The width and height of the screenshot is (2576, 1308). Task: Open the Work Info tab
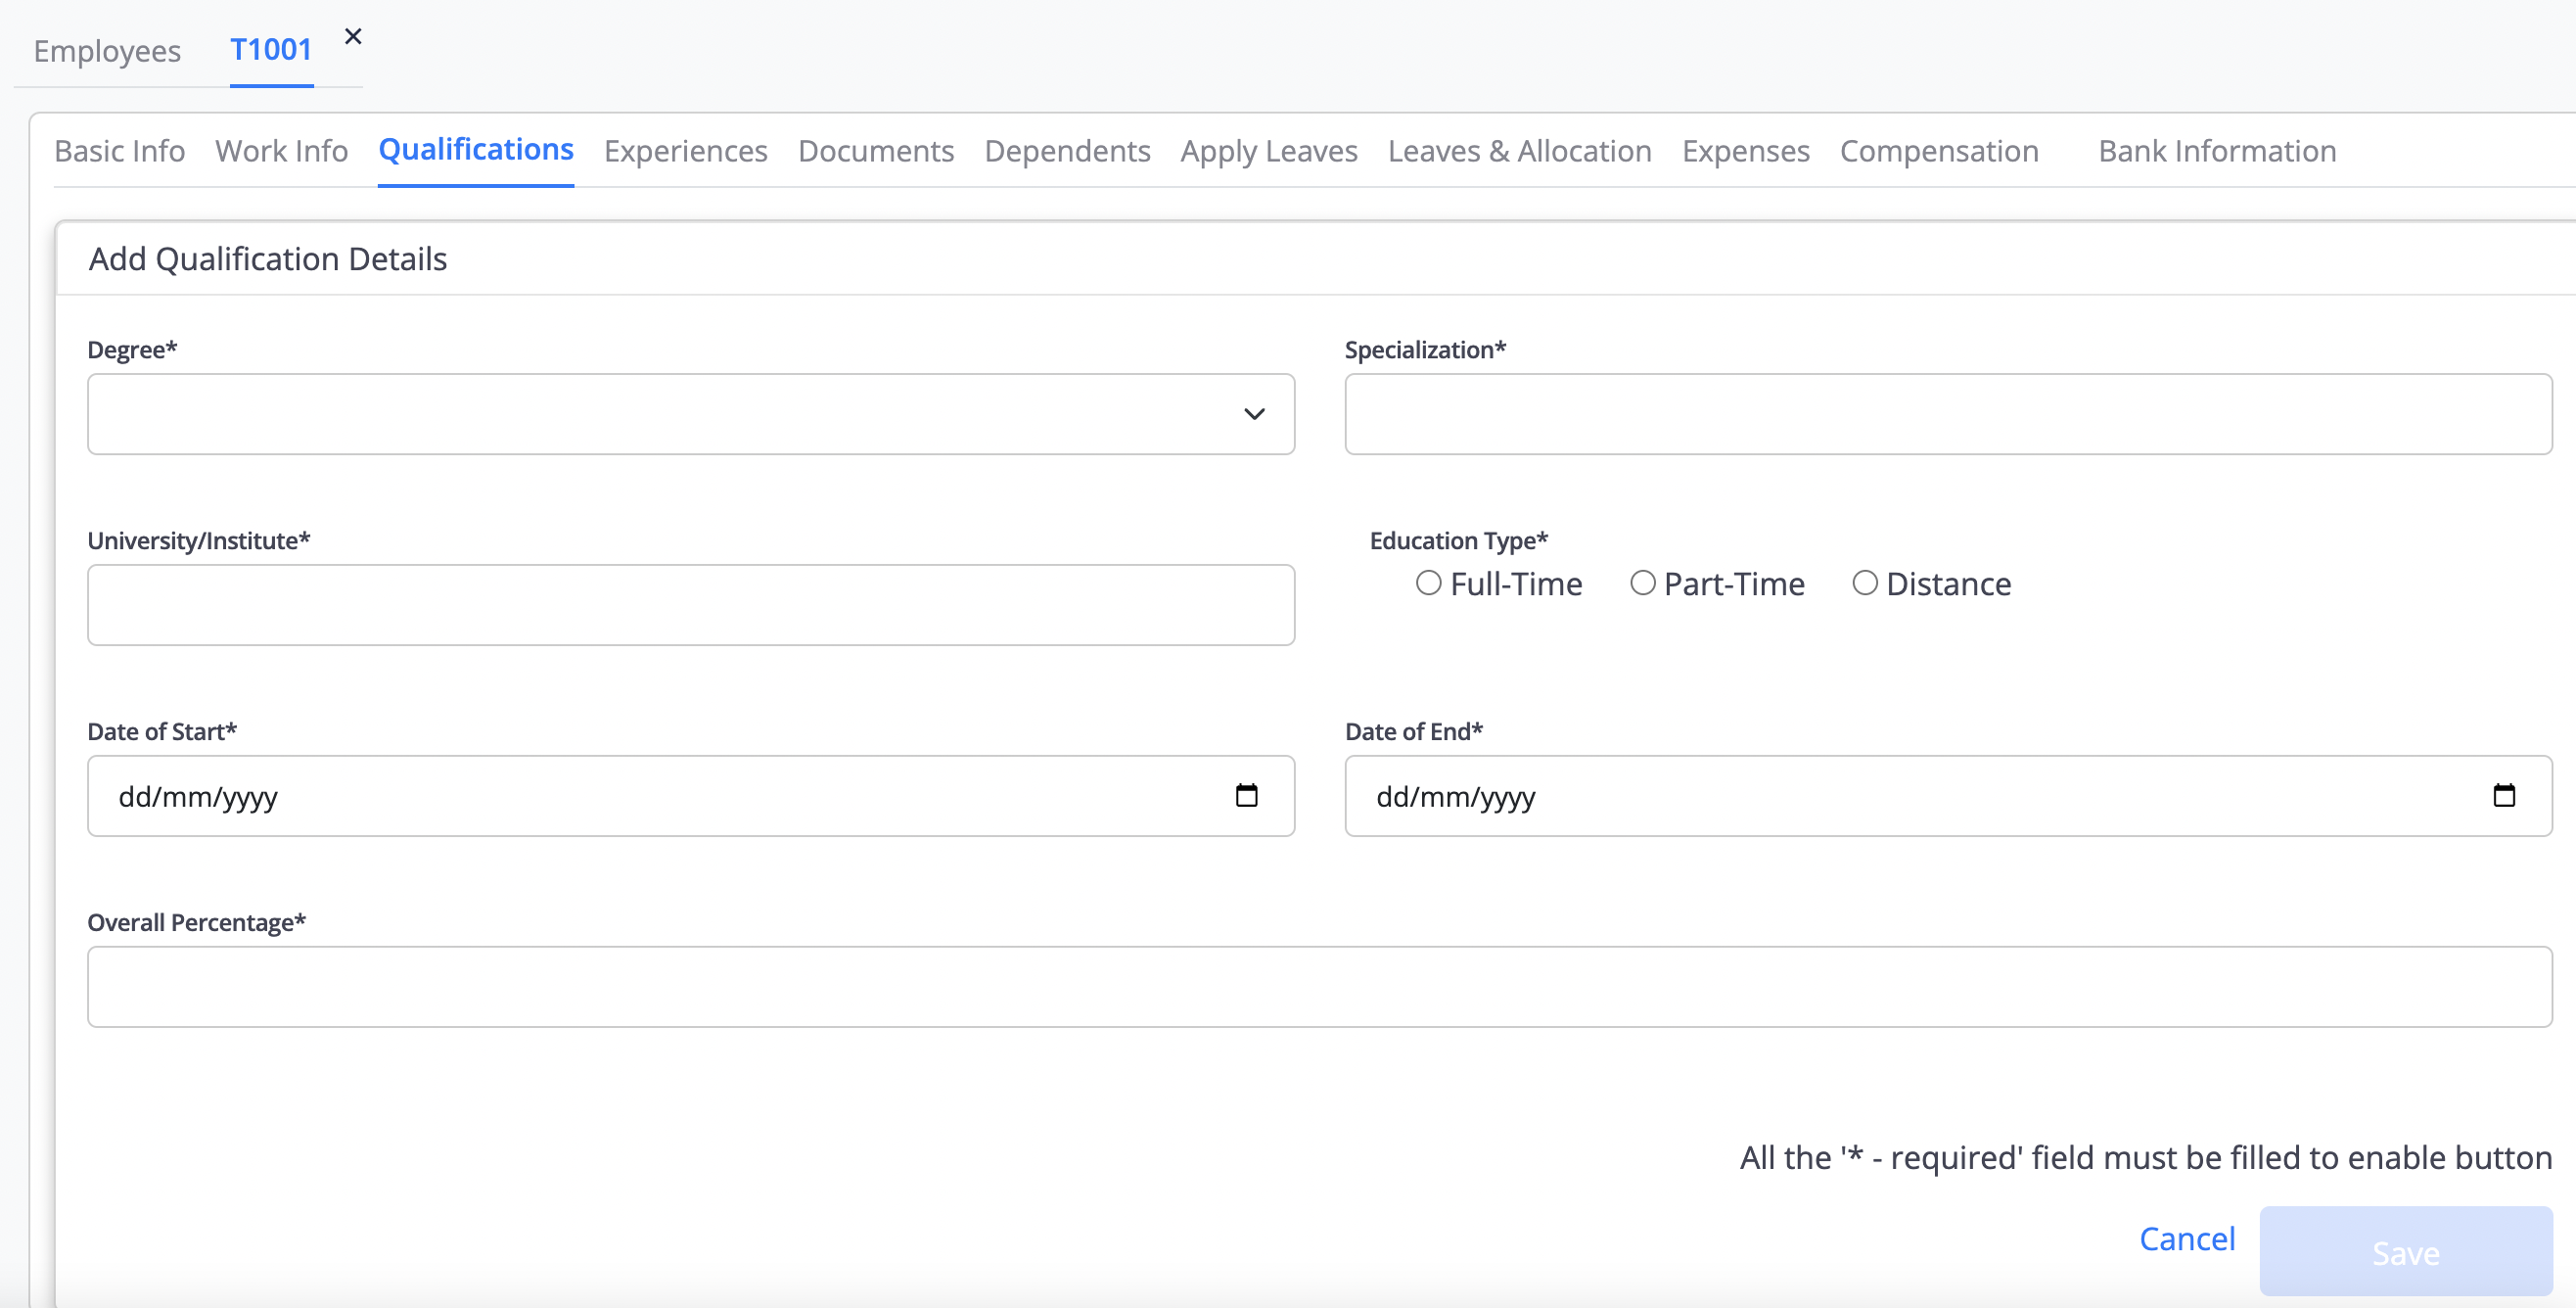tap(281, 151)
